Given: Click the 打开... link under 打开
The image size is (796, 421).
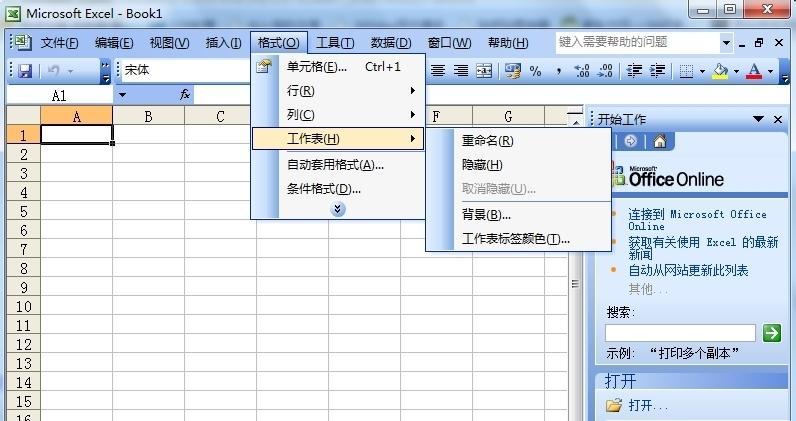Looking at the screenshot, I should point(648,405).
